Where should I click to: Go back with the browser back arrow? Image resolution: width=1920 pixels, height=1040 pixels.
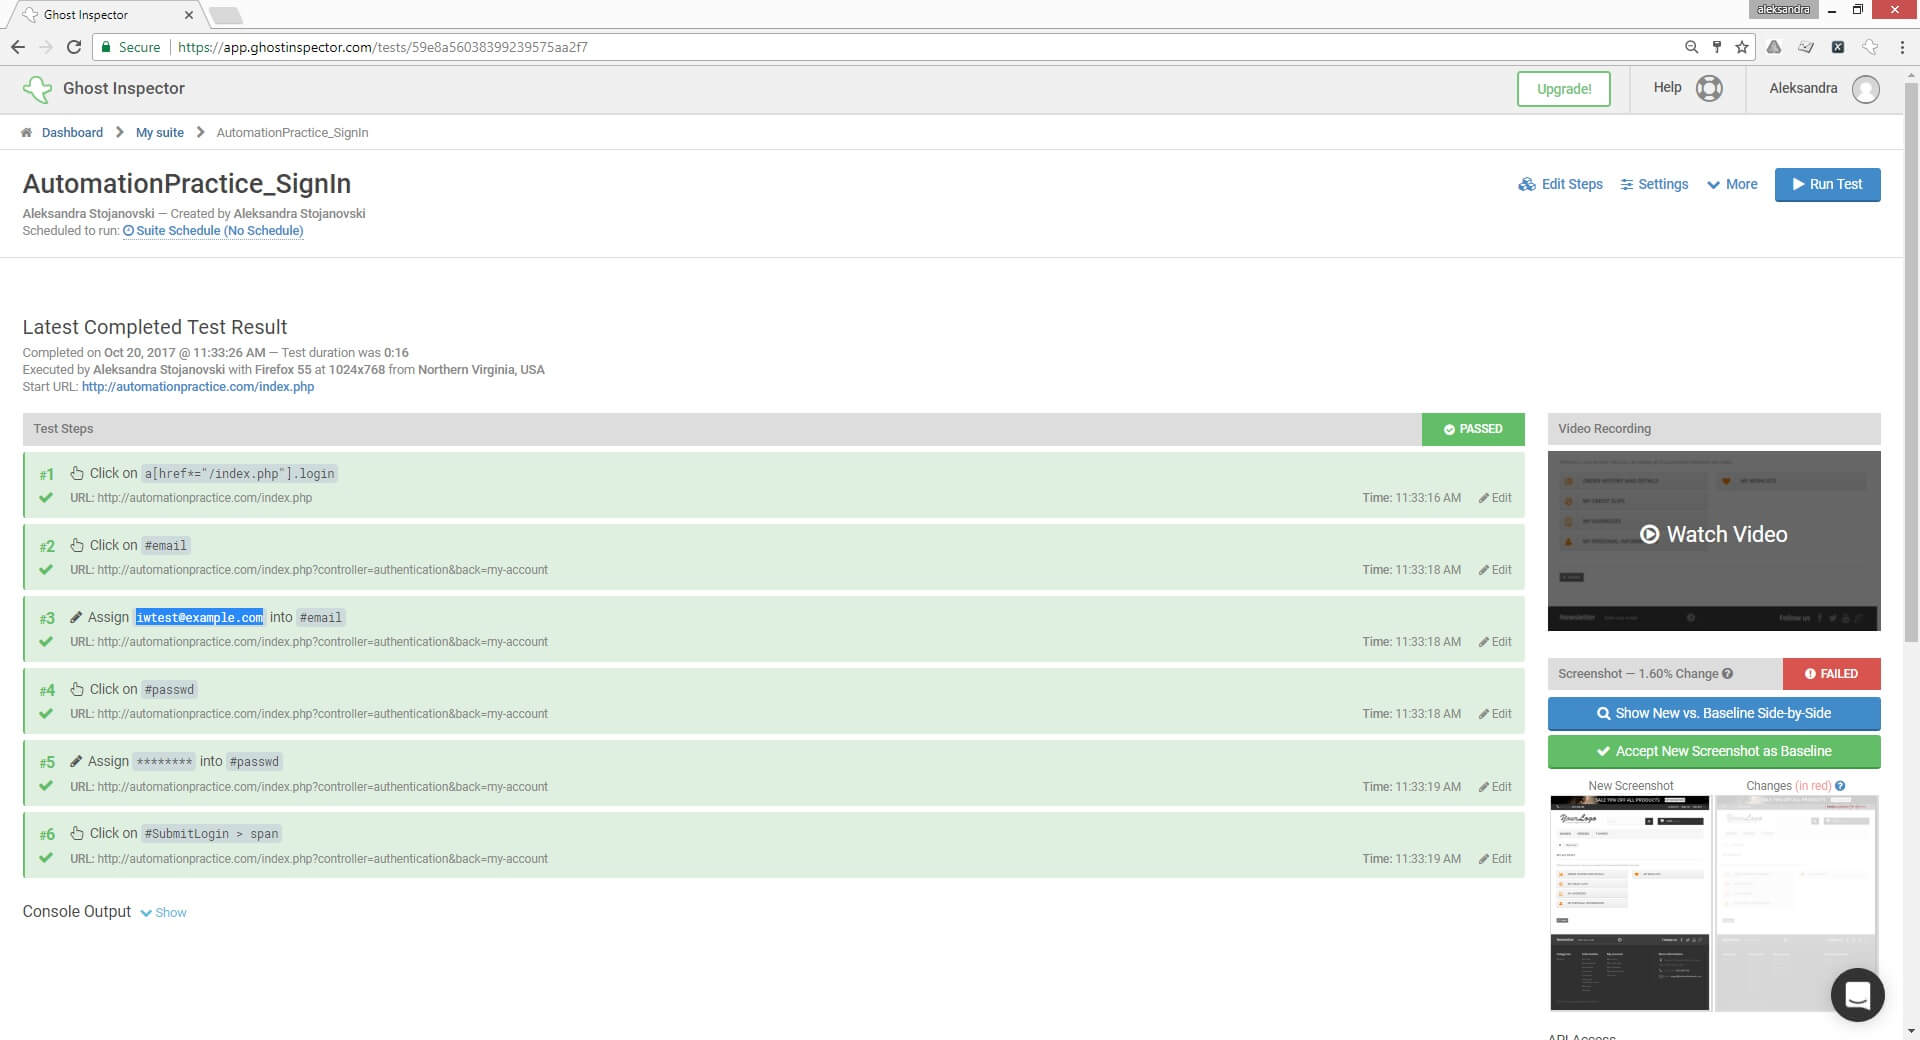point(18,47)
